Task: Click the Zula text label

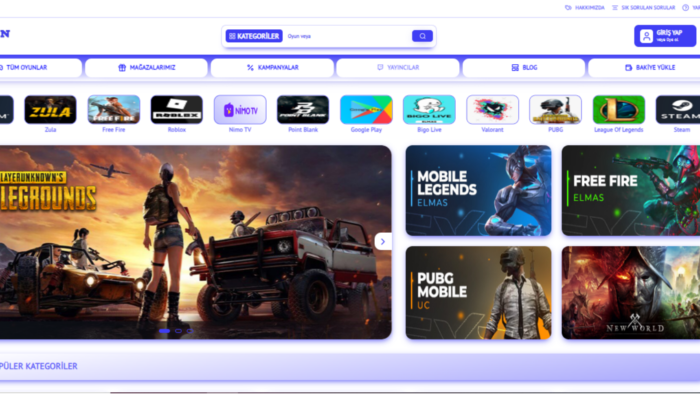Action: point(50,130)
